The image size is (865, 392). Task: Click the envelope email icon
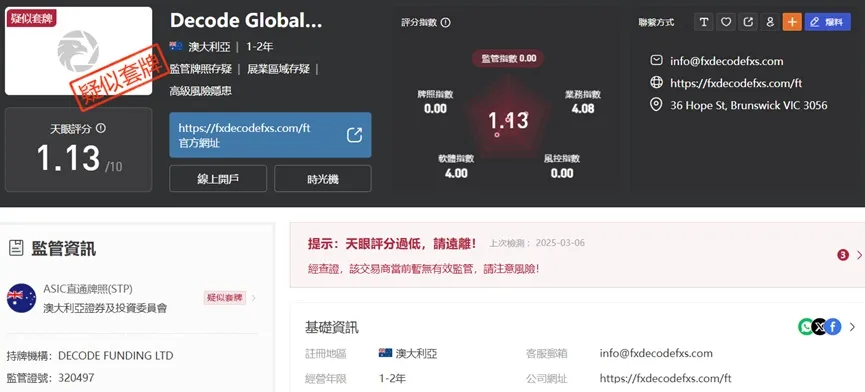656,61
